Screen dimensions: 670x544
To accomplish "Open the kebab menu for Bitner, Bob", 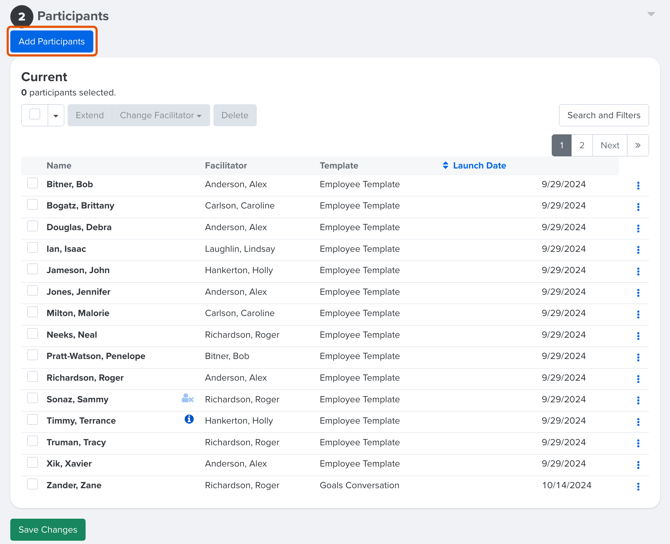I will click(x=638, y=185).
